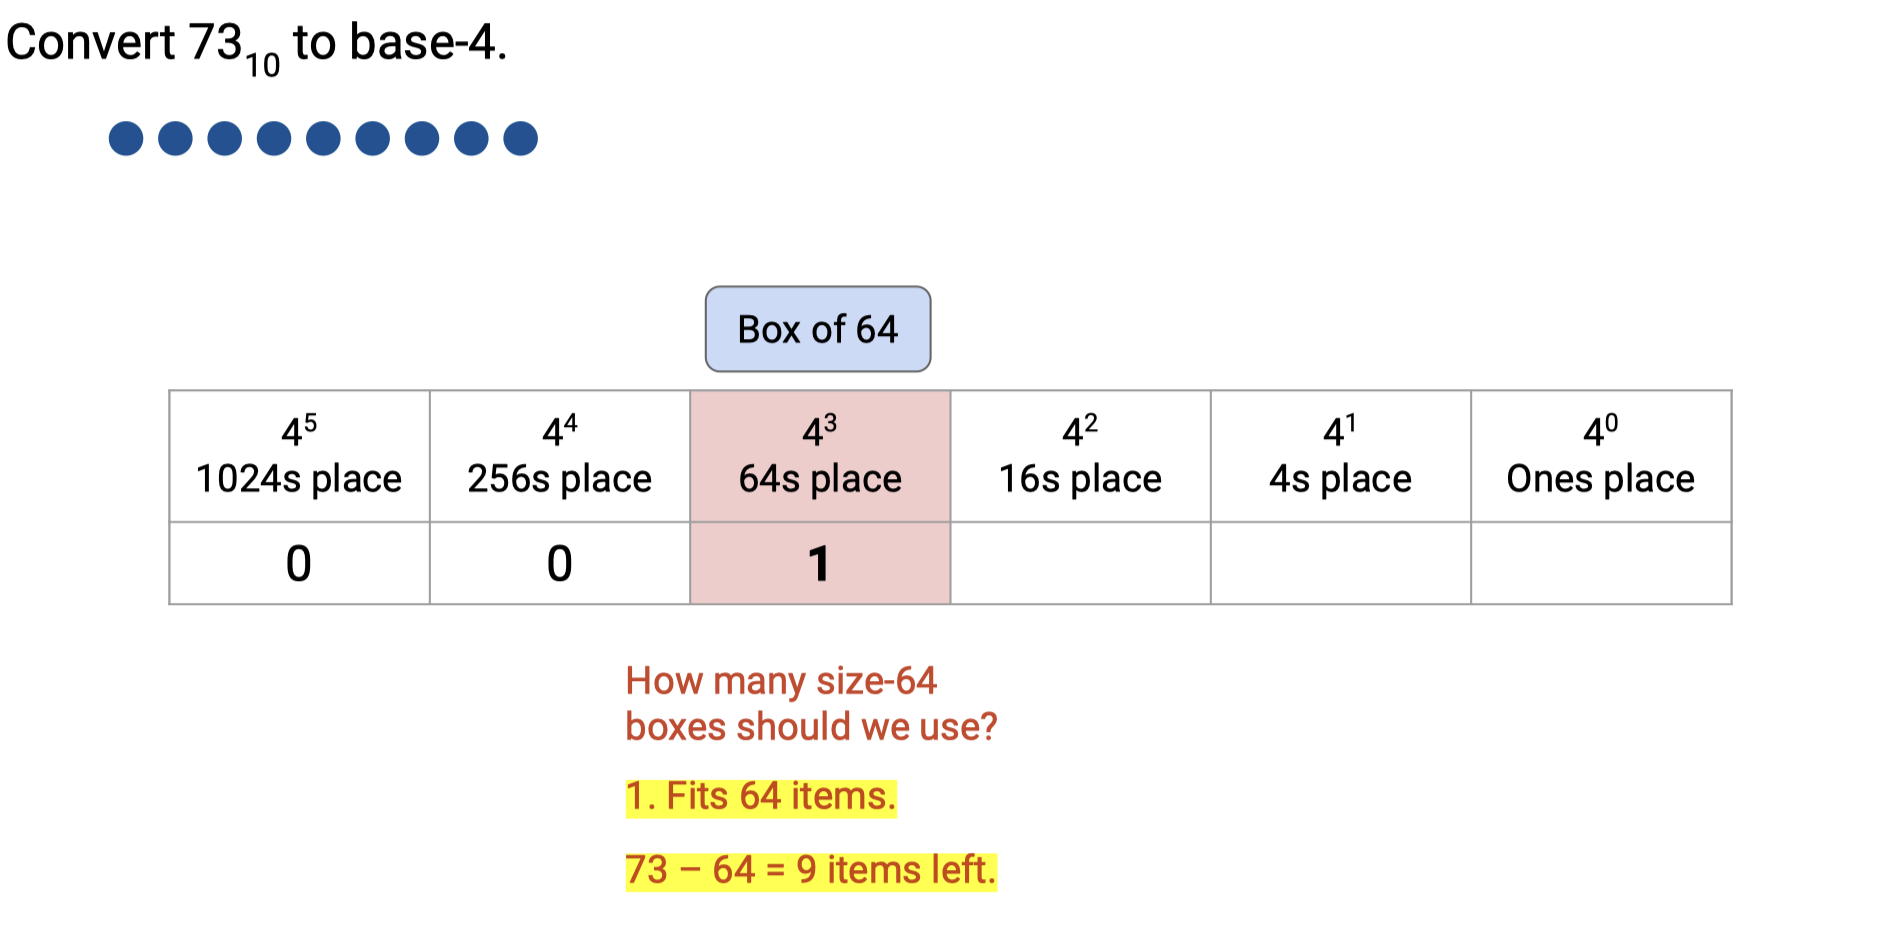The image size is (1890, 940).
Task: Select the 256s place header cell
Action: click(559, 456)
